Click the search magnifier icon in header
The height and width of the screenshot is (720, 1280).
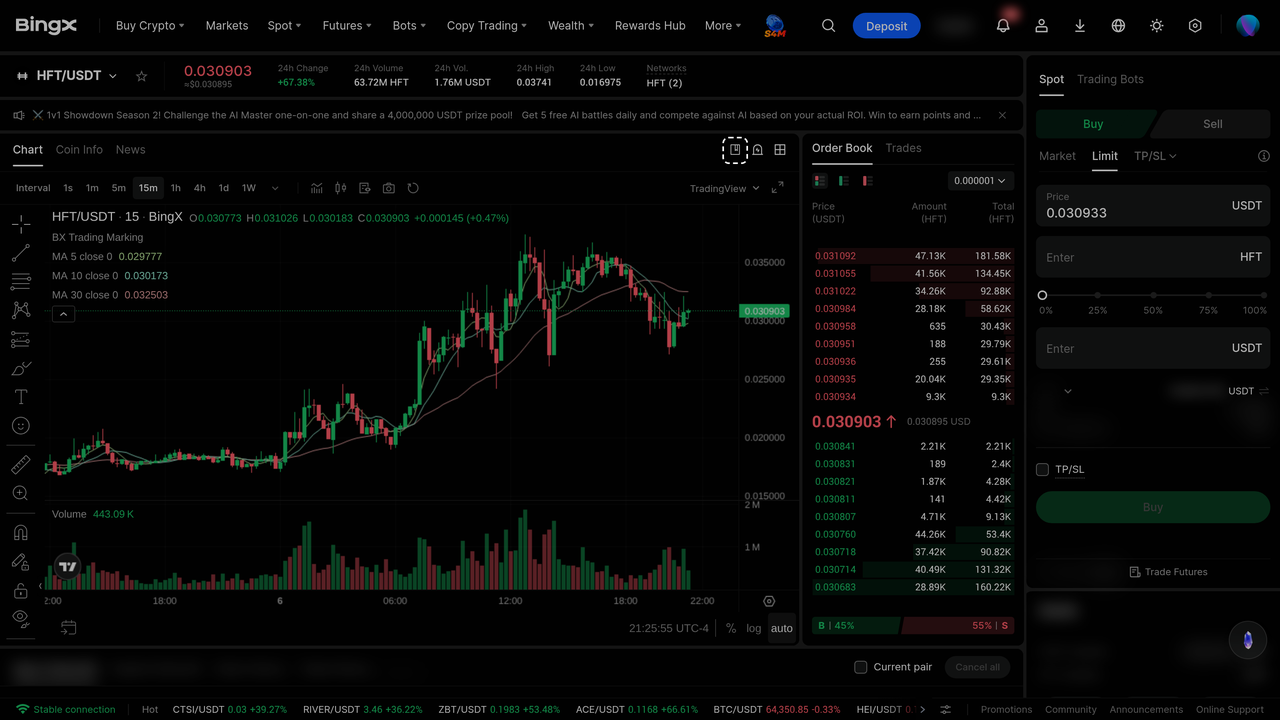point(828,26)
